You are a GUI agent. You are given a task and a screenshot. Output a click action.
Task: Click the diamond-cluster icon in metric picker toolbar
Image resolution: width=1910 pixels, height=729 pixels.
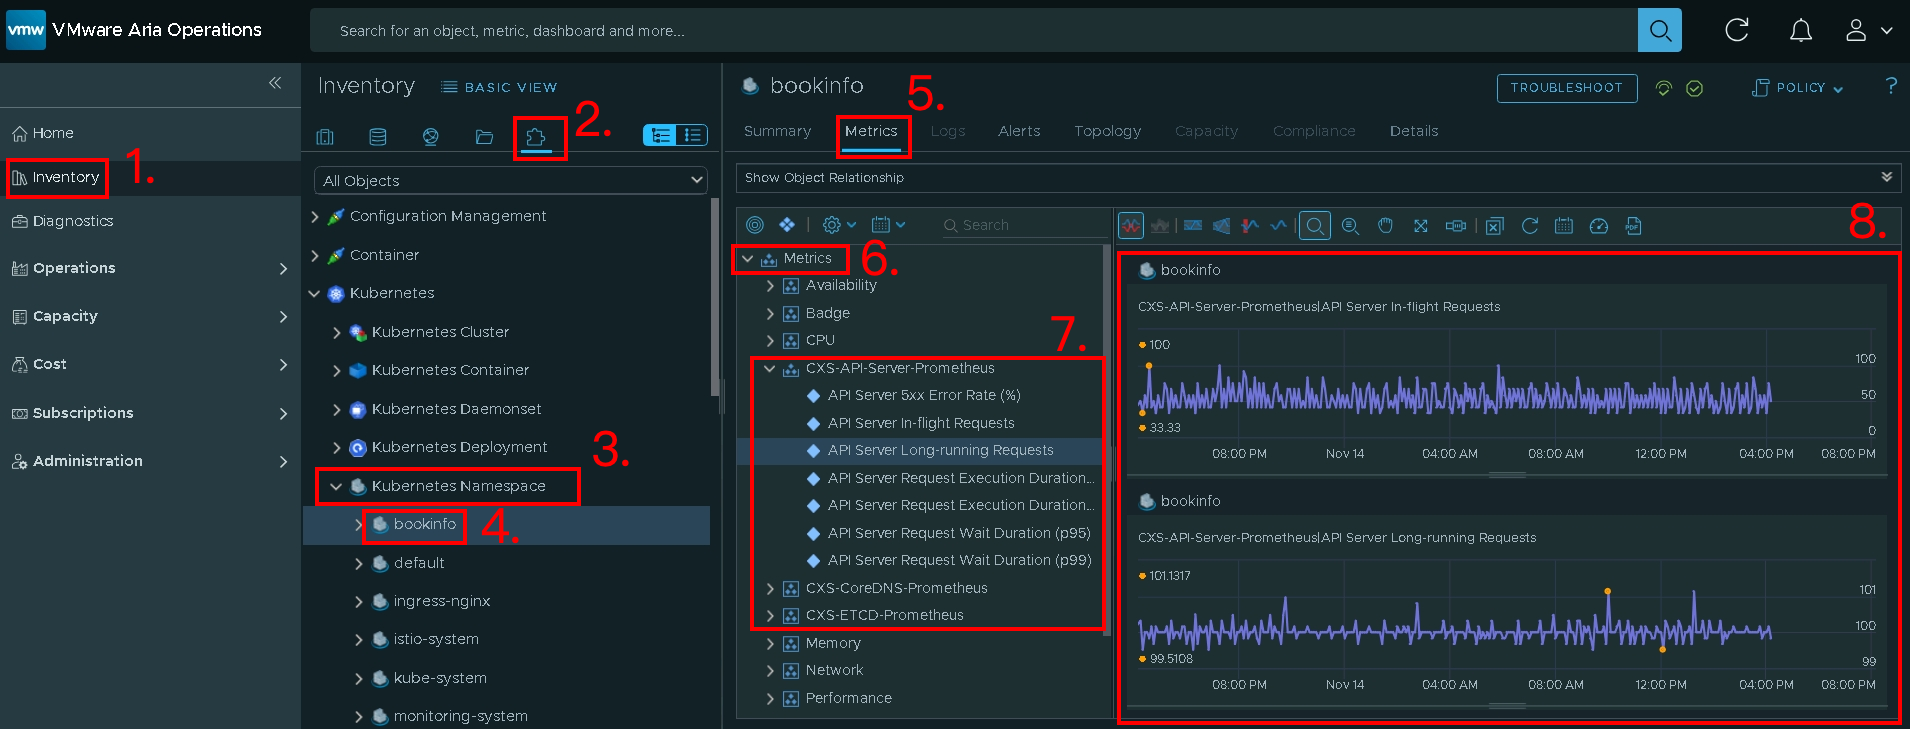point(787,225)
